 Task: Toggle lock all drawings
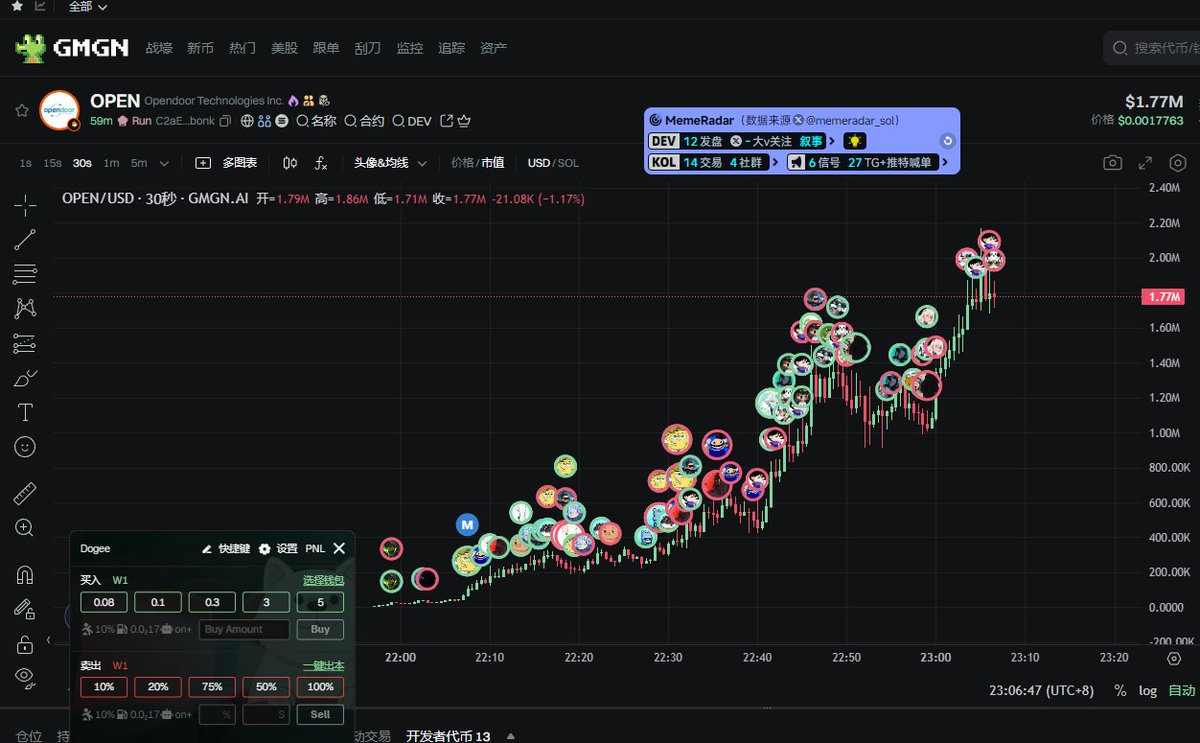(25, 643)
